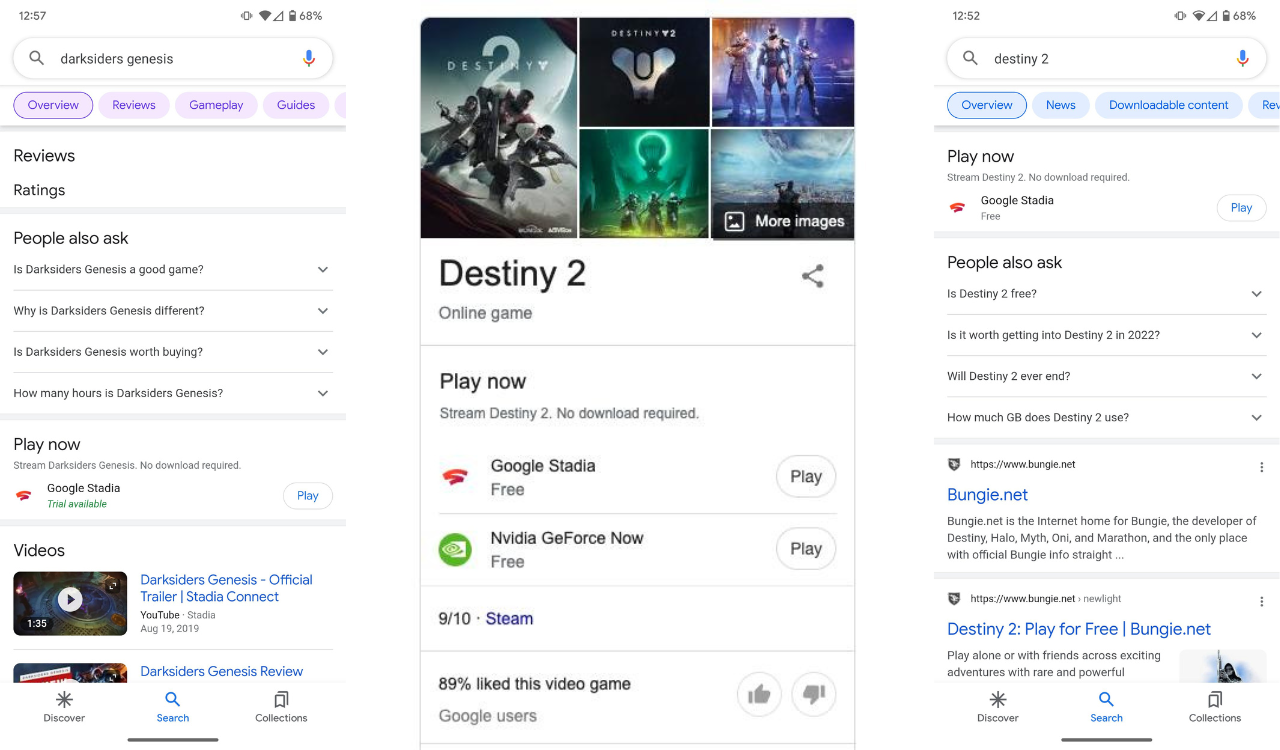Open 'Destiny 2: Play for Free | Bungie.net' result
The image size is (1280, 750).
(1079, 629)
